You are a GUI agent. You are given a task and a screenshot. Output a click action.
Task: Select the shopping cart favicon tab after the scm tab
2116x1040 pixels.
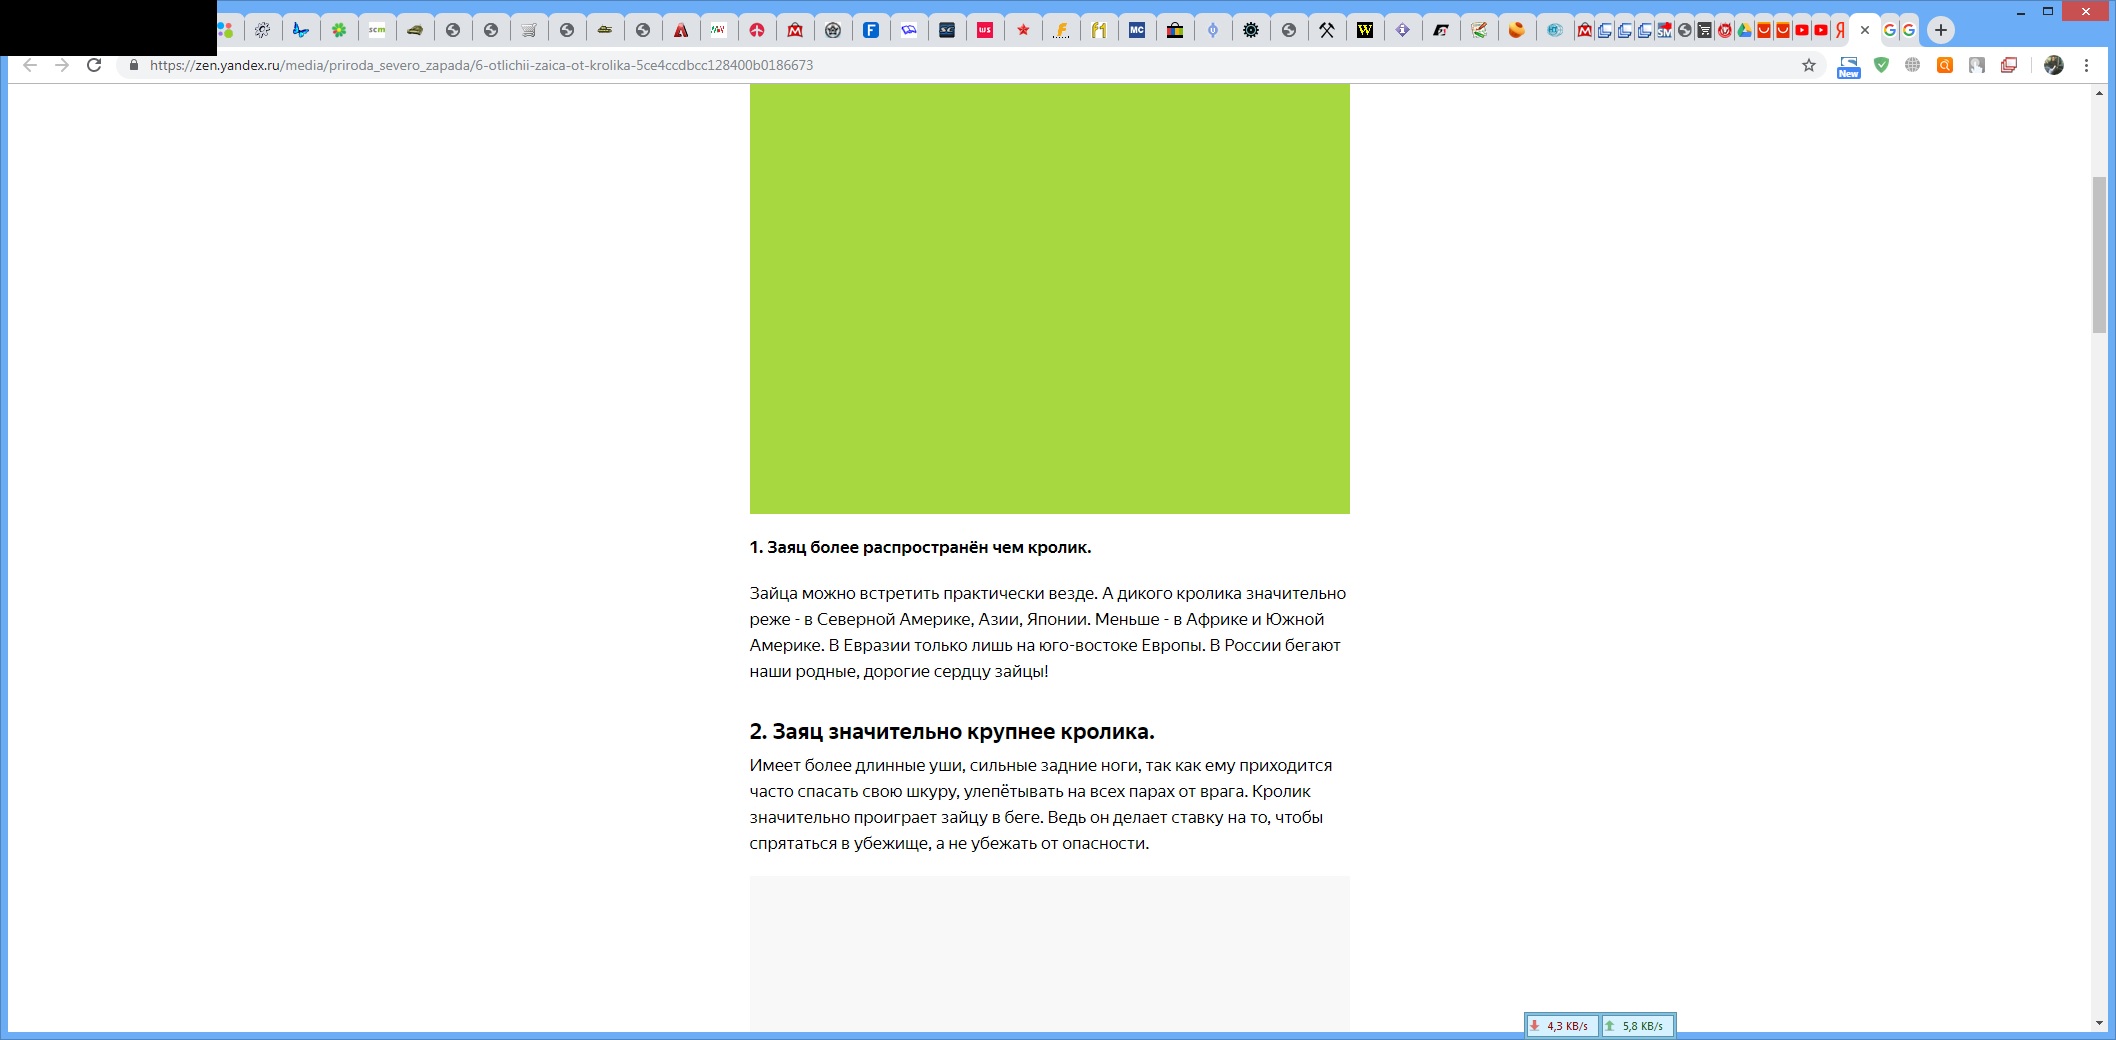(x=529, y=30)
